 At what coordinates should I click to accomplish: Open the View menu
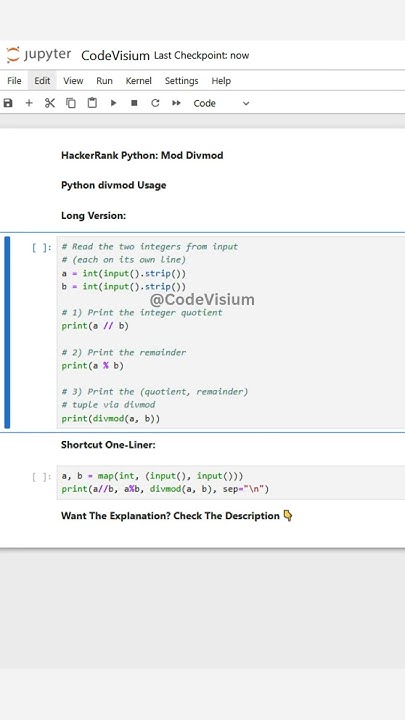[73, 81]
